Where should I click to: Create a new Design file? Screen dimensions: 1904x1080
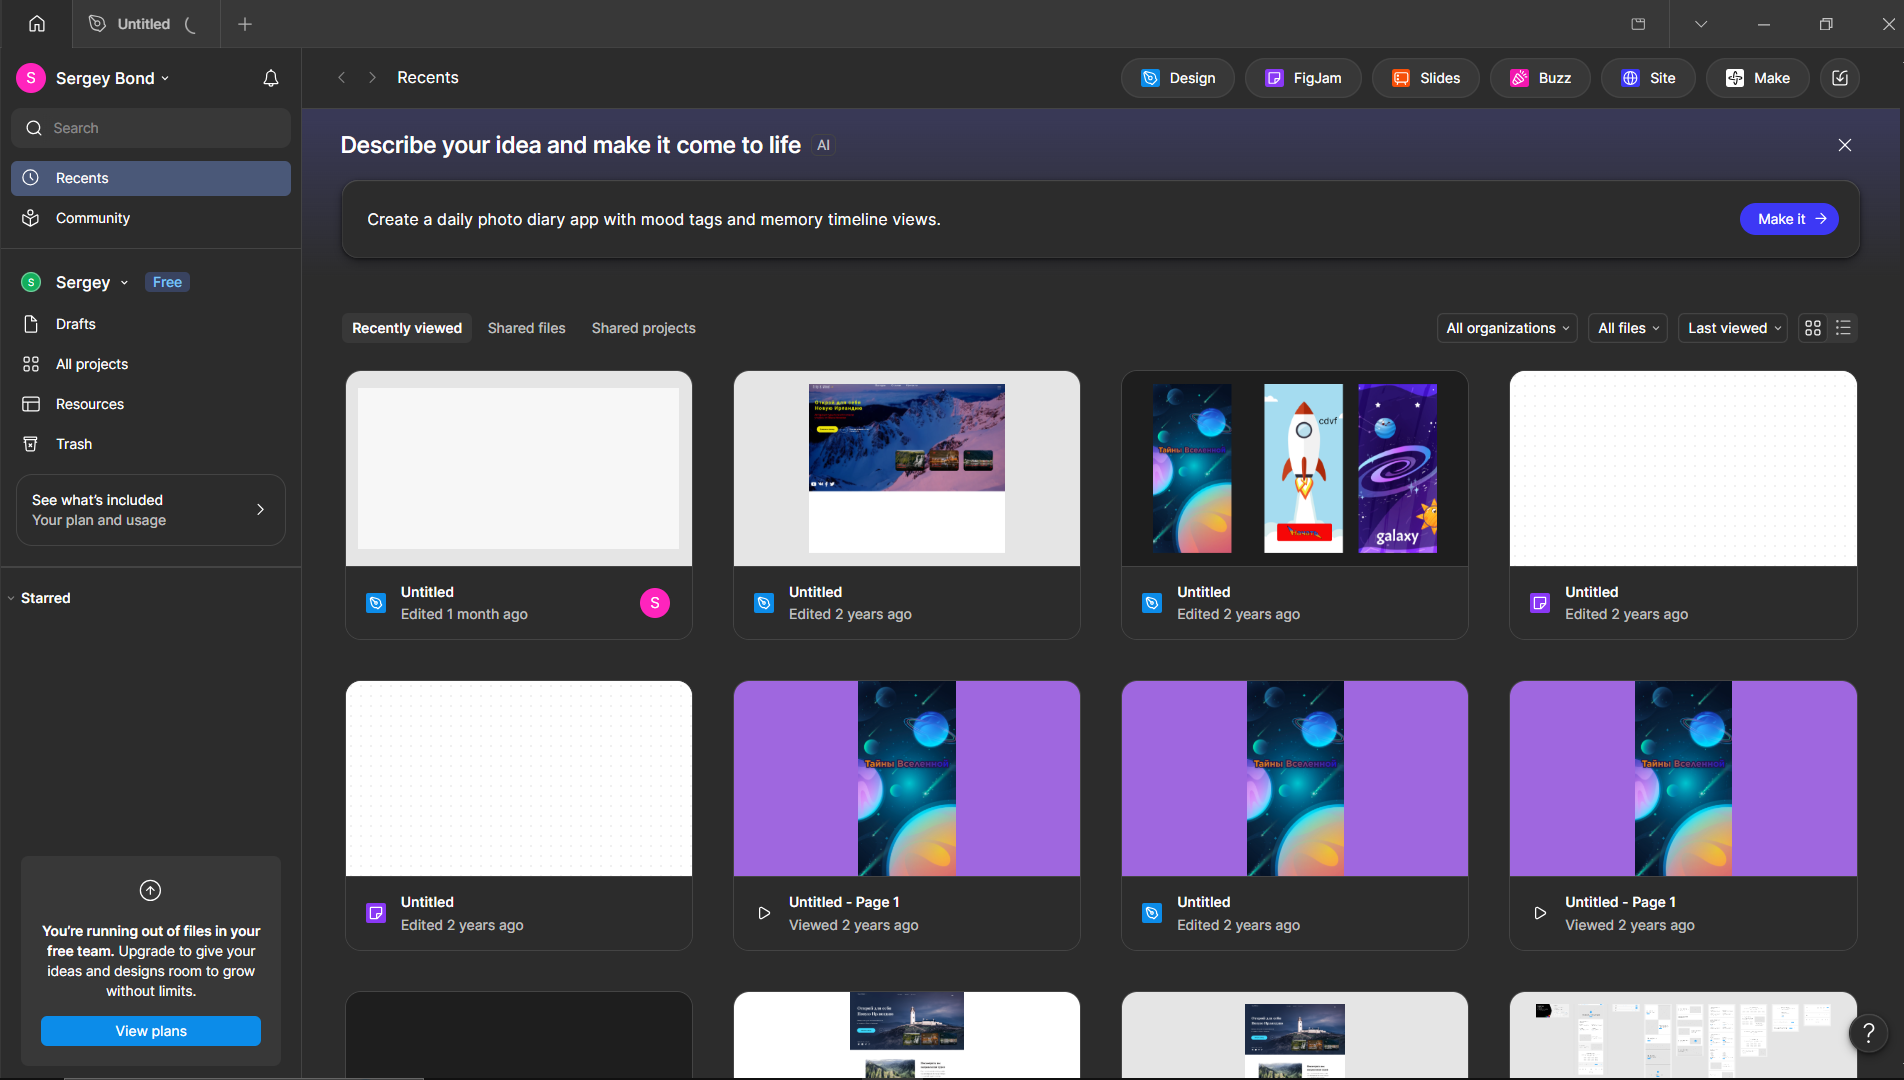[x=1178, y=78]
